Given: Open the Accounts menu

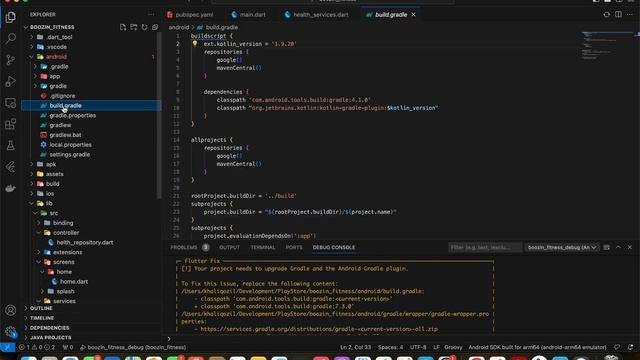Looking at the screenshot, I should click(11, 310).
